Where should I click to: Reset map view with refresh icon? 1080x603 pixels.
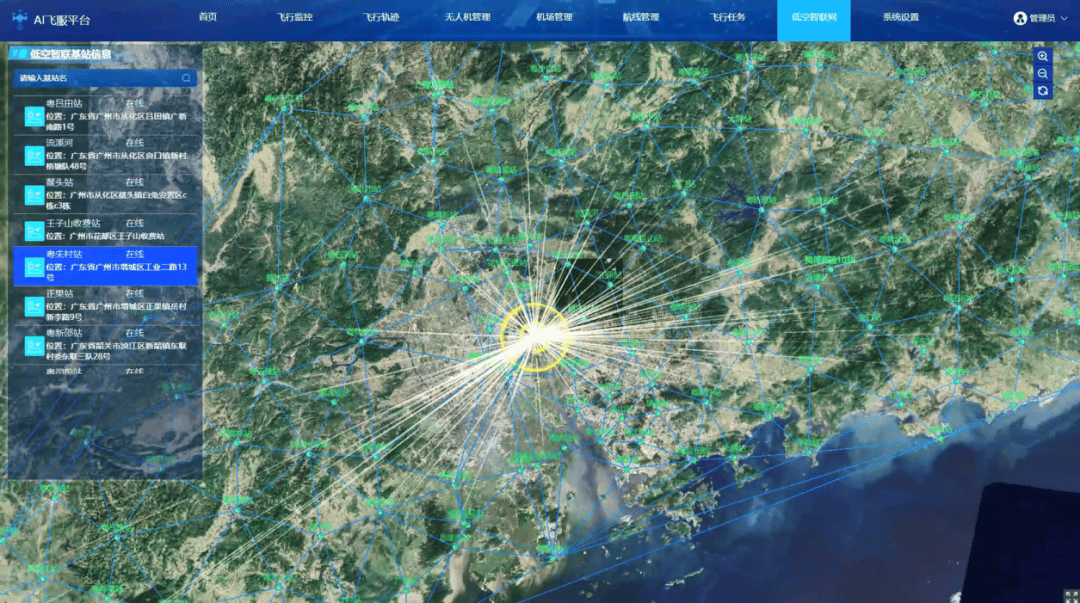tap(1043, 91)
